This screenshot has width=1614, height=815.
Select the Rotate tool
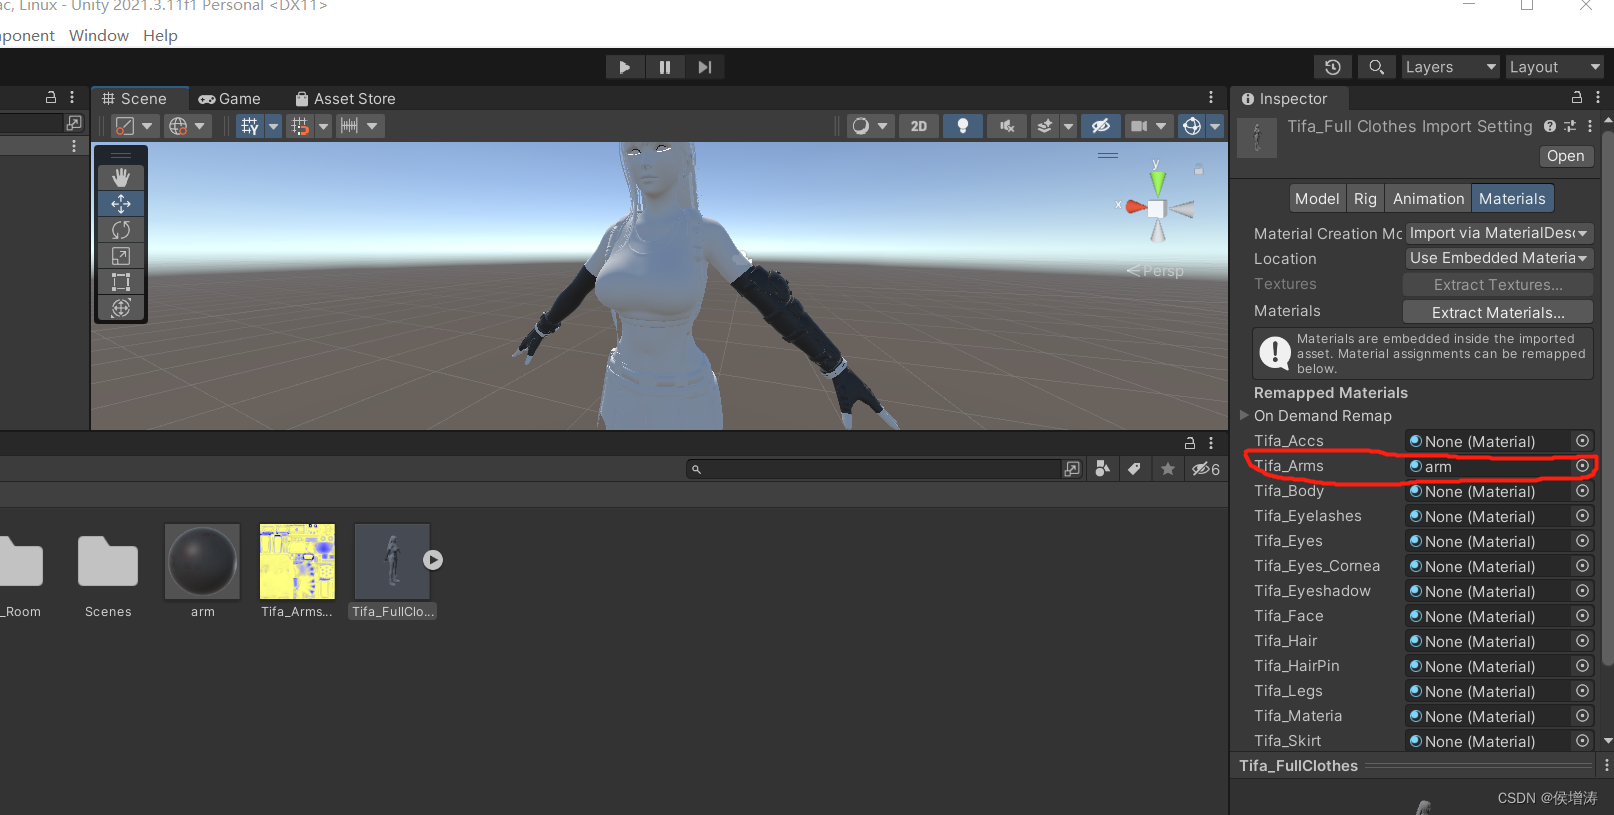pyautogui.click(x=121, y=230)
